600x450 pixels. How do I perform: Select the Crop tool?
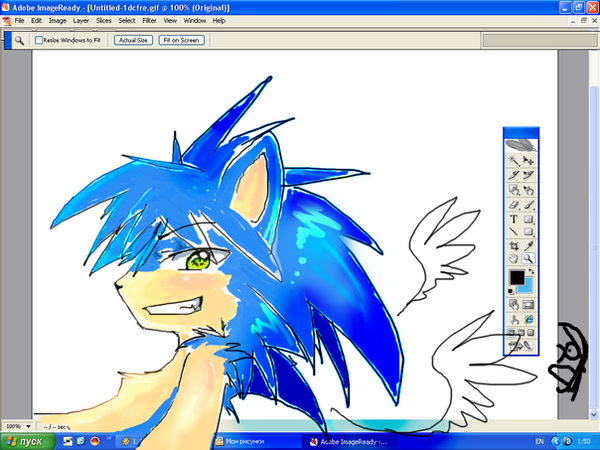514,246
